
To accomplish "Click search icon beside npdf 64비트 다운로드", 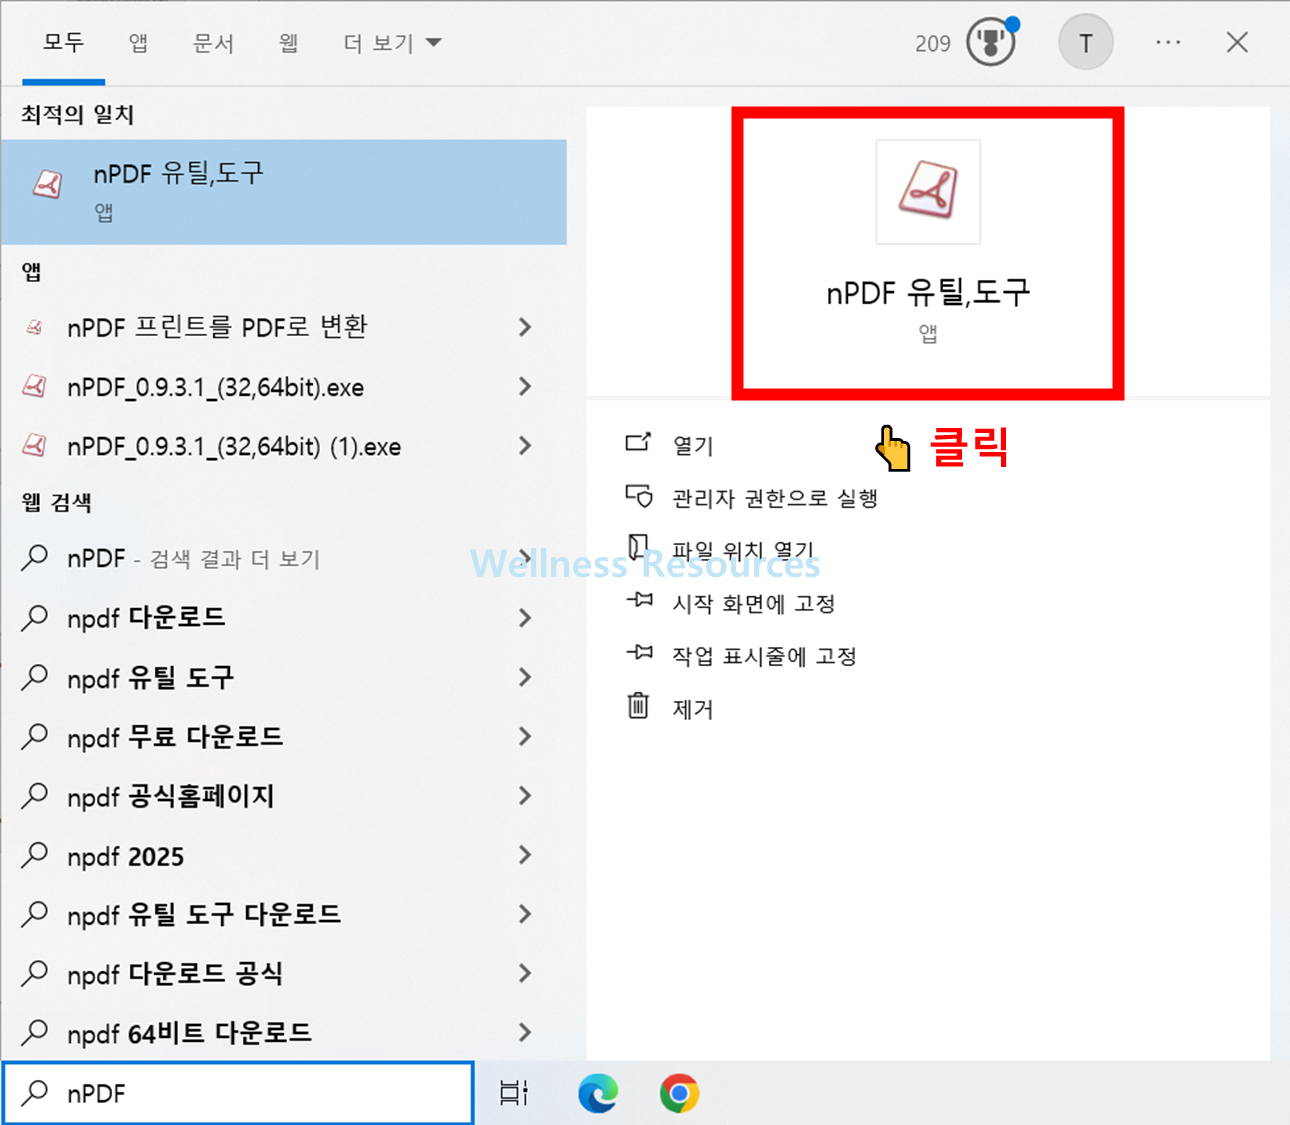I will tap(35, 1031).
